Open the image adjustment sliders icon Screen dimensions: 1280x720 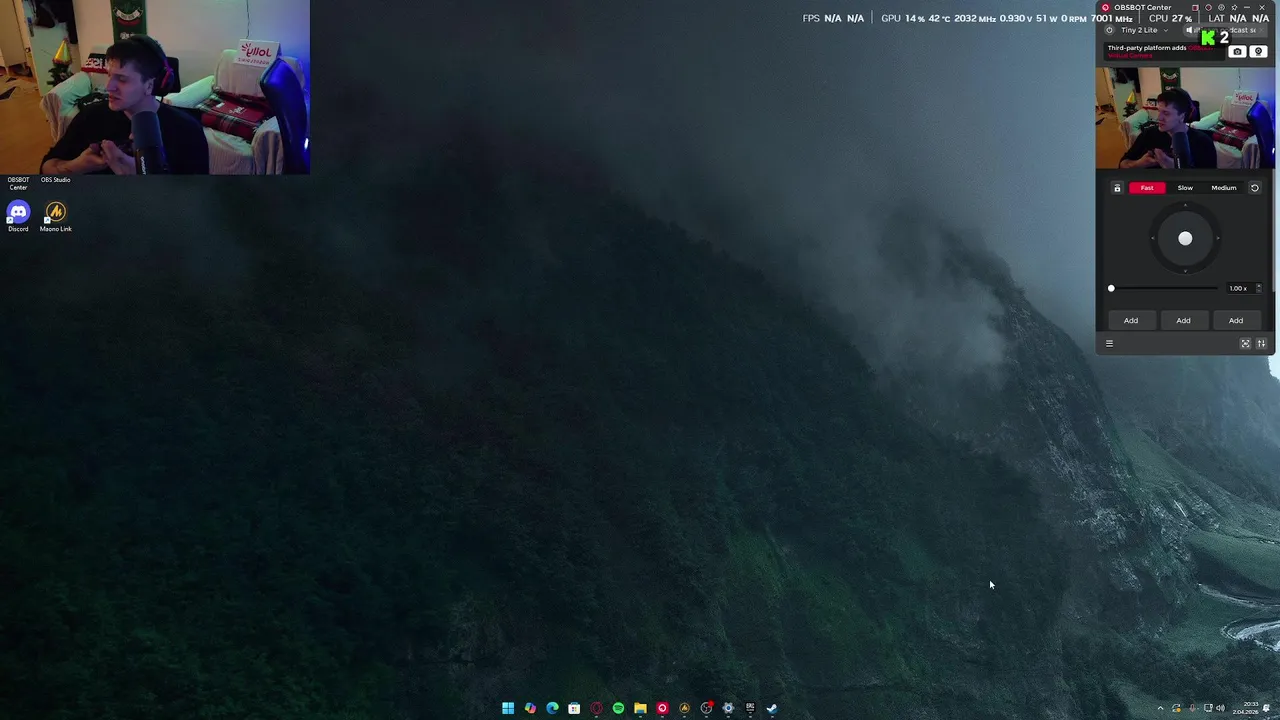(x=1261, y=343)
